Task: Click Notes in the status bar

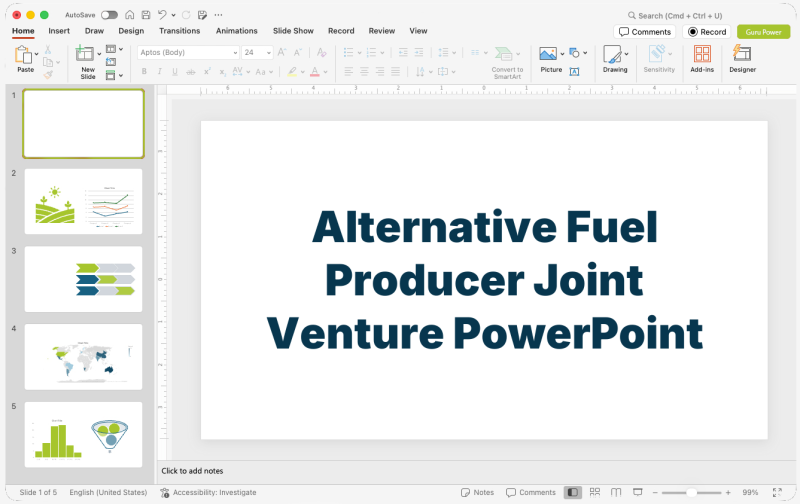Action: (478, 492)
